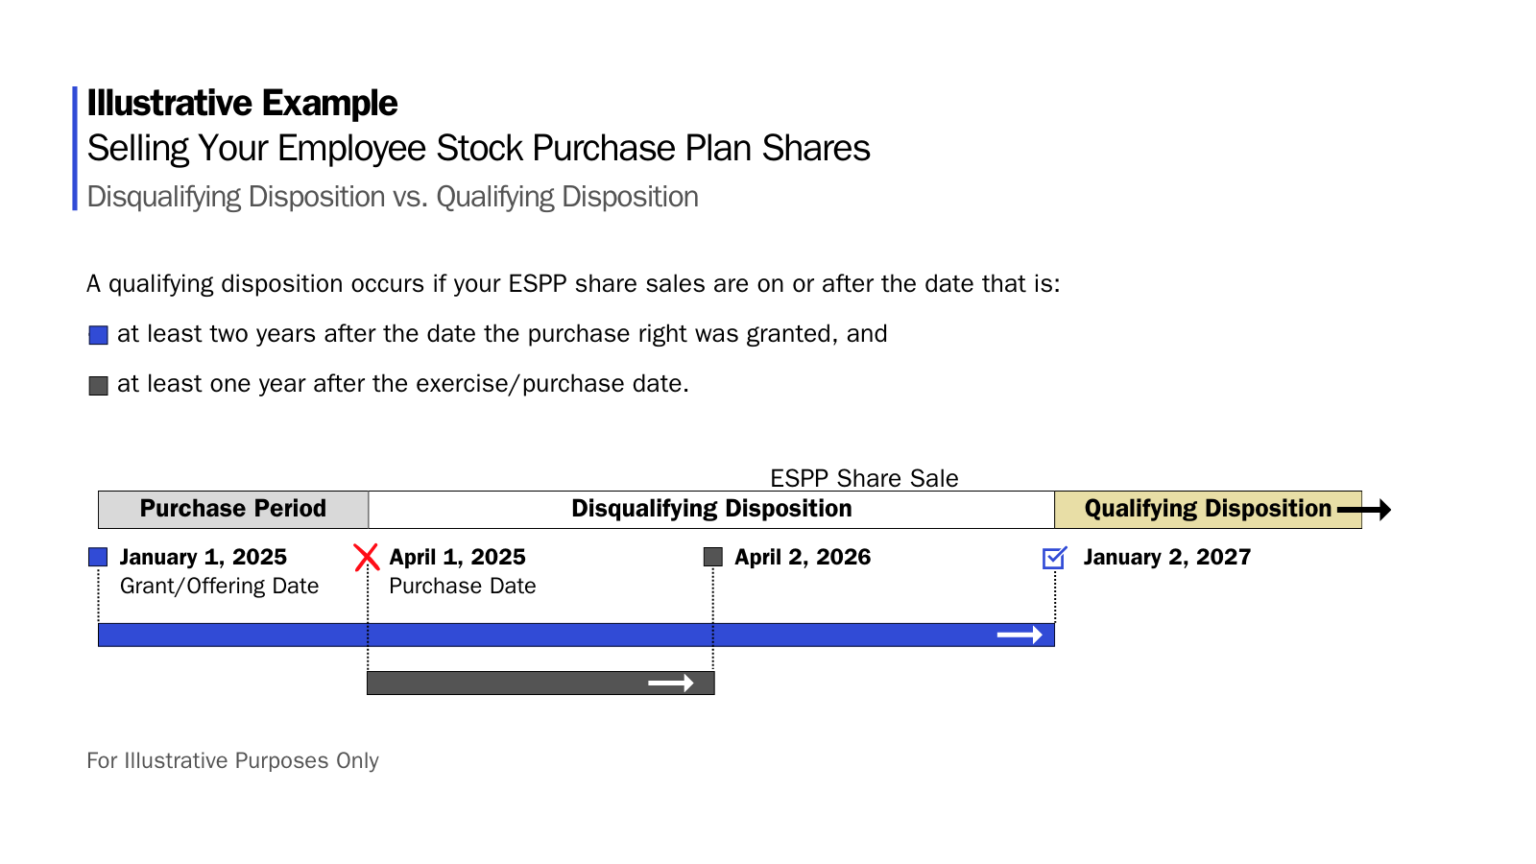1536x864 pixels.
Task: Click the blue square marker beside January 1, 2025
Action: [x=98, y=557]
